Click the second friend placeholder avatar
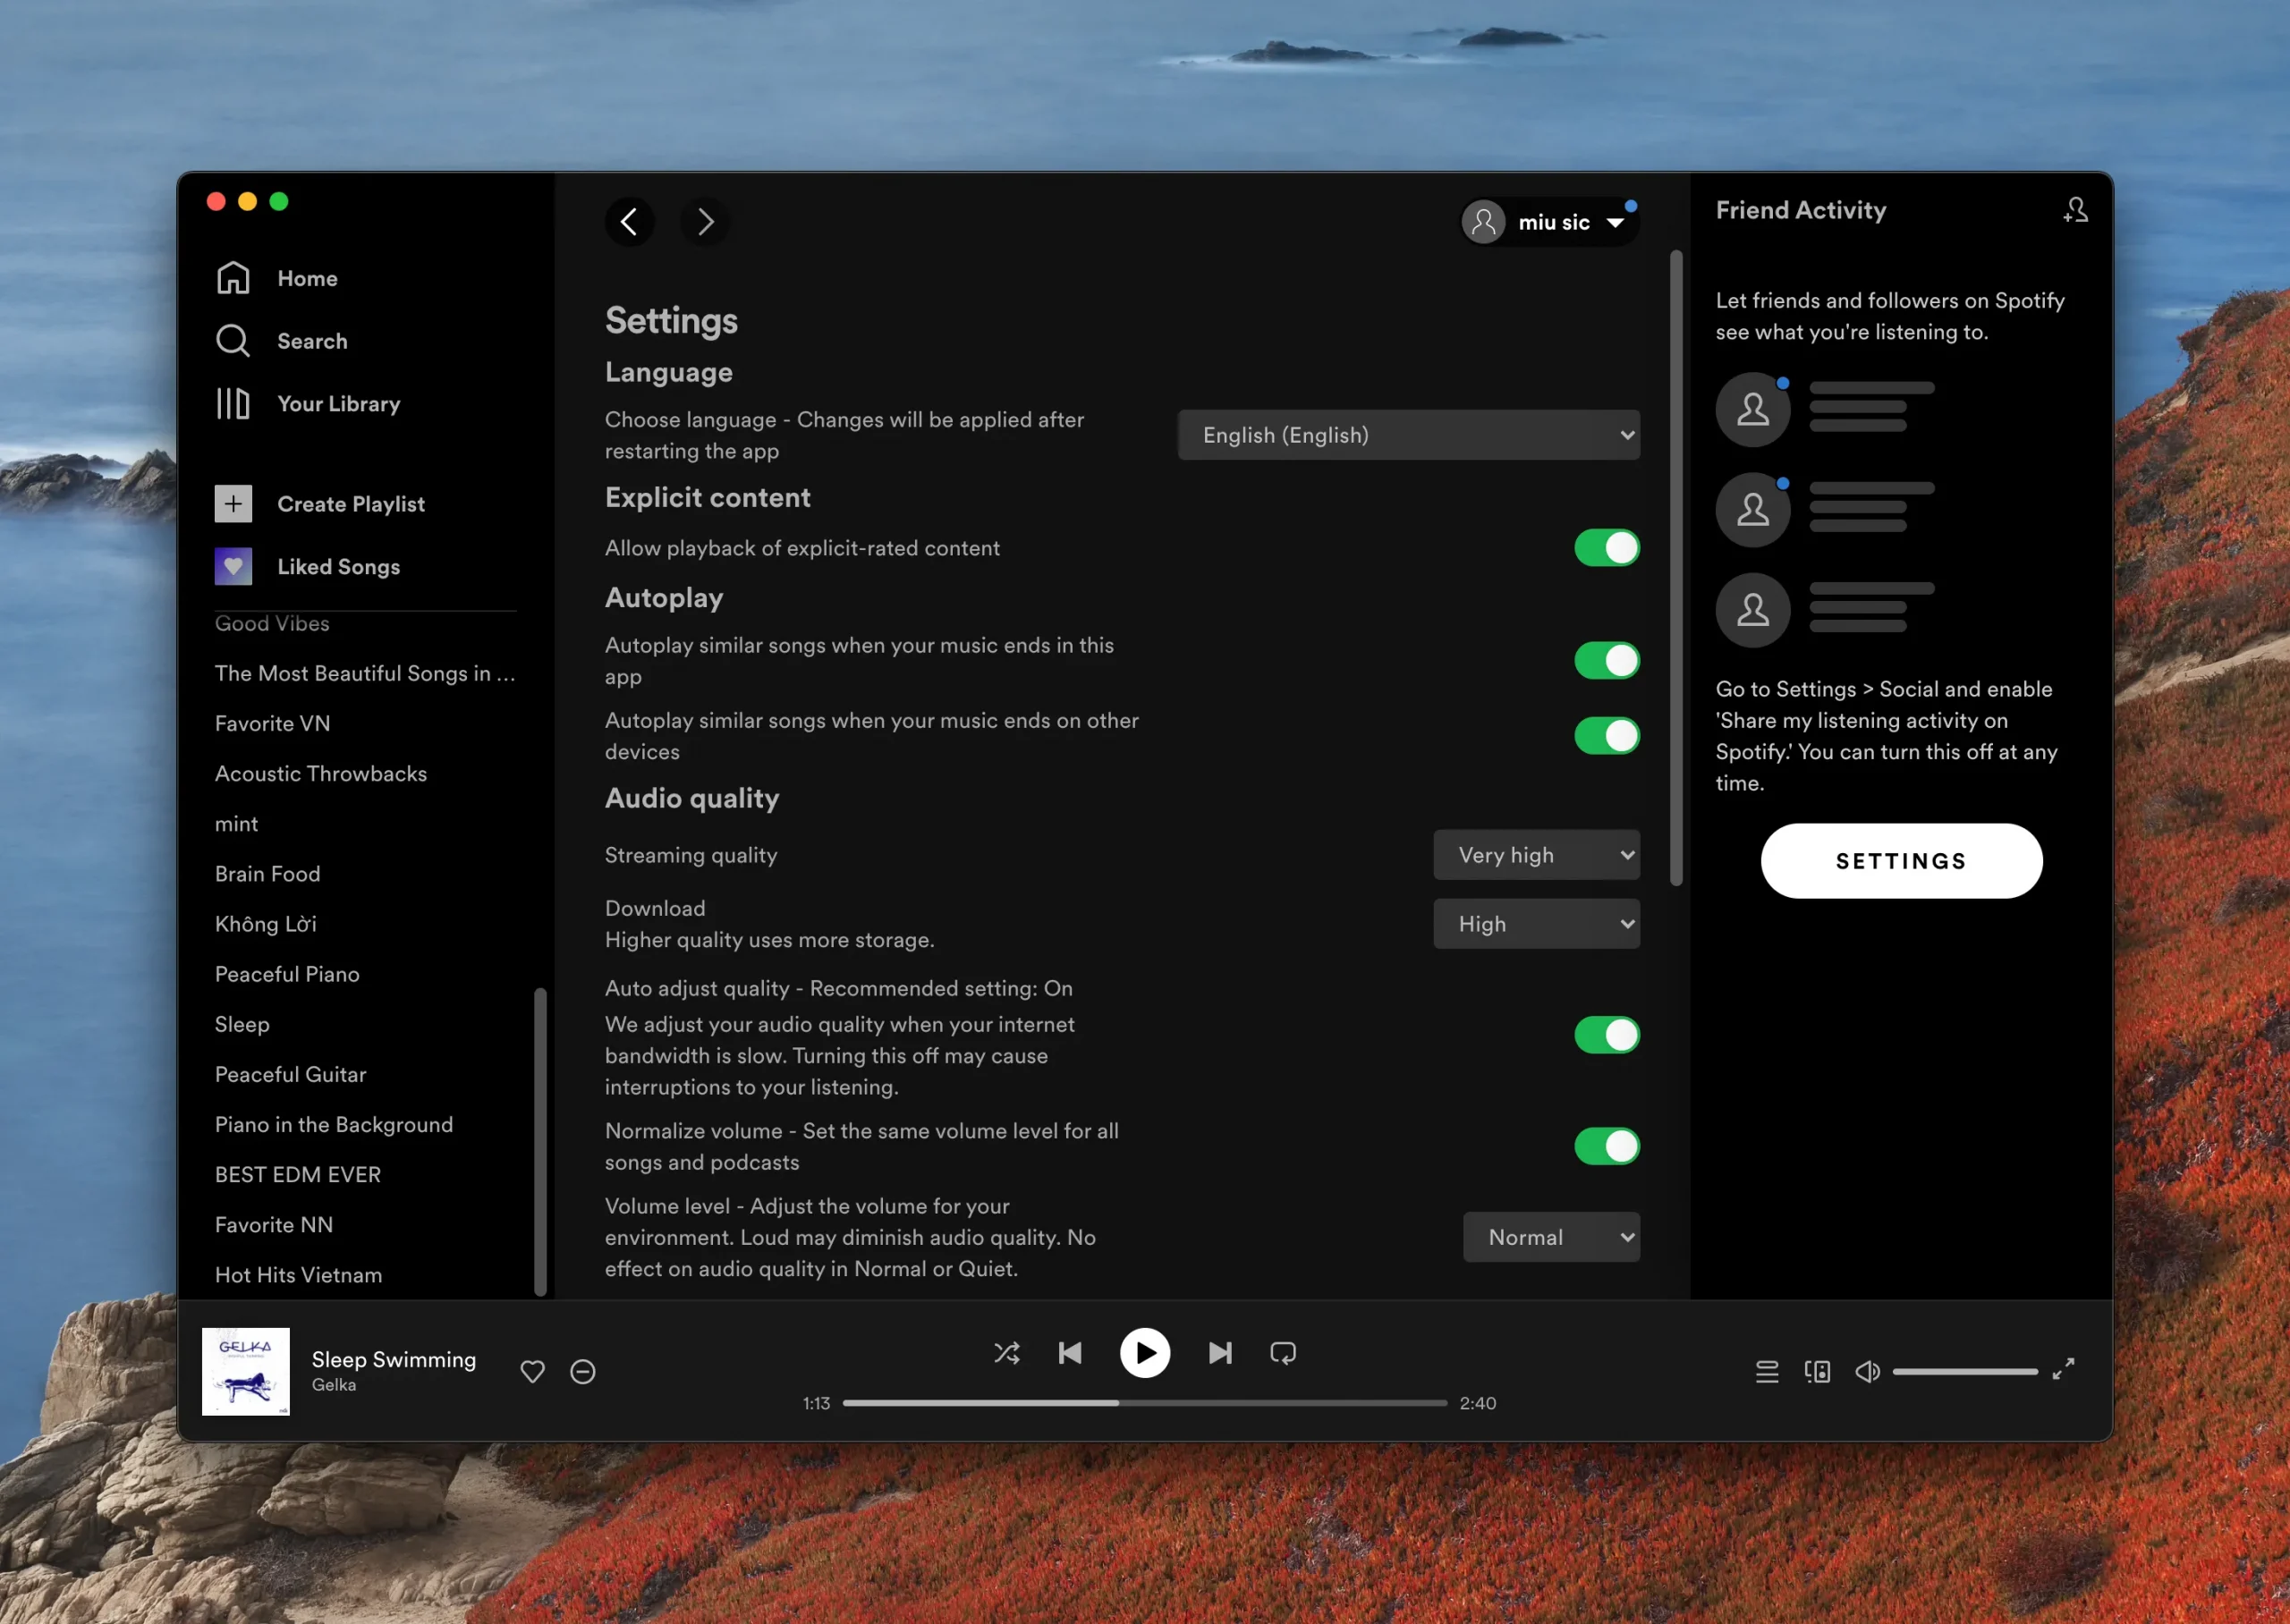2290x1624 pixels. tap(1752, 509)
